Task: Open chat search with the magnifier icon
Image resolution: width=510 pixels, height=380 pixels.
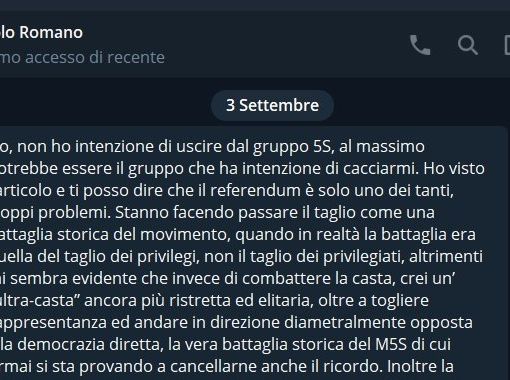Action: click(468, 45)
